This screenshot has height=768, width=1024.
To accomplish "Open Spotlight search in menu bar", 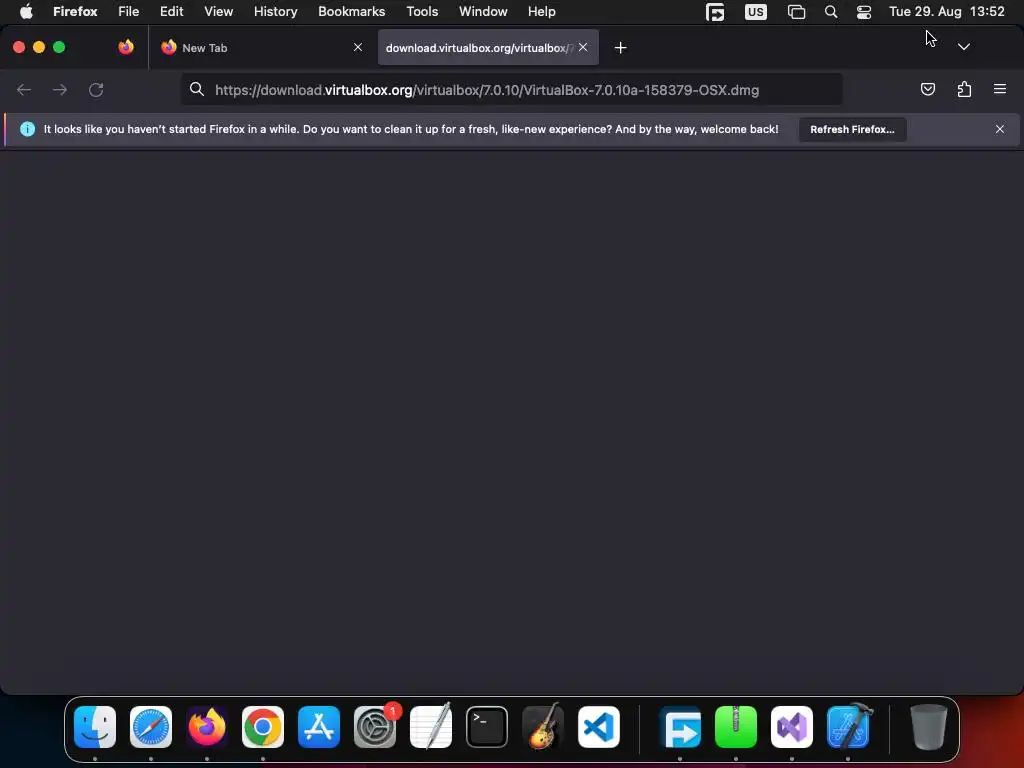I will 831,12.
